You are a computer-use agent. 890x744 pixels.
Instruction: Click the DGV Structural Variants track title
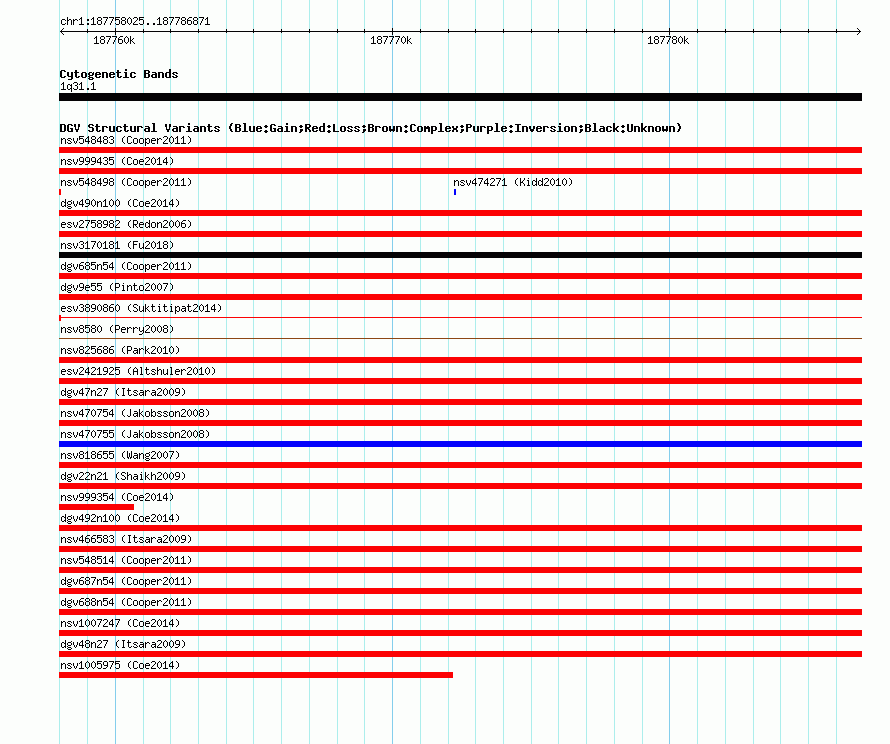(371, 128)
